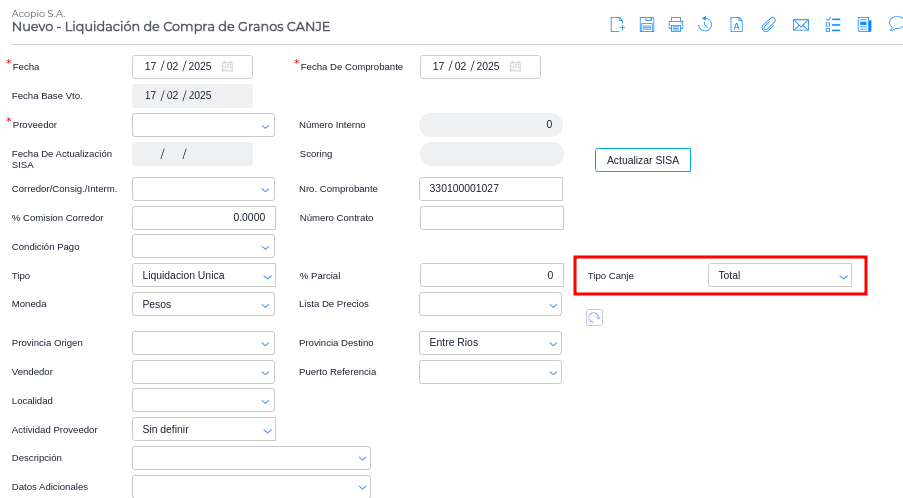Click the text document icon with letter A
Viewport: 903px width, 498px height.
(736, 25)
